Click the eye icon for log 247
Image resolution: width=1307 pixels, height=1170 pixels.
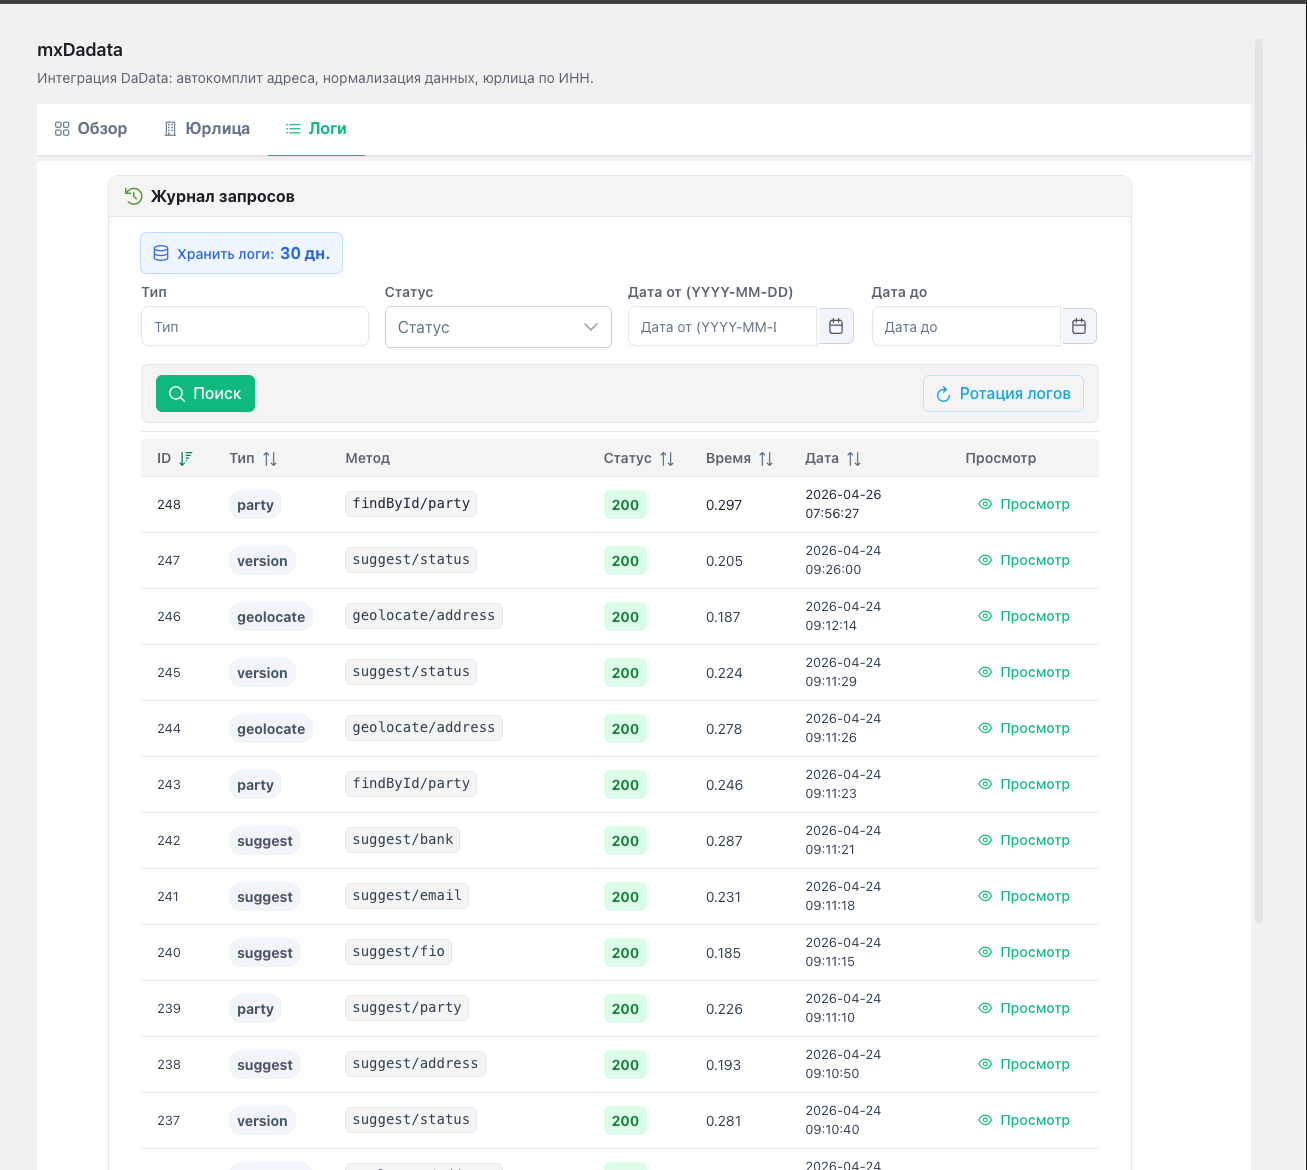tap(985, 560)
